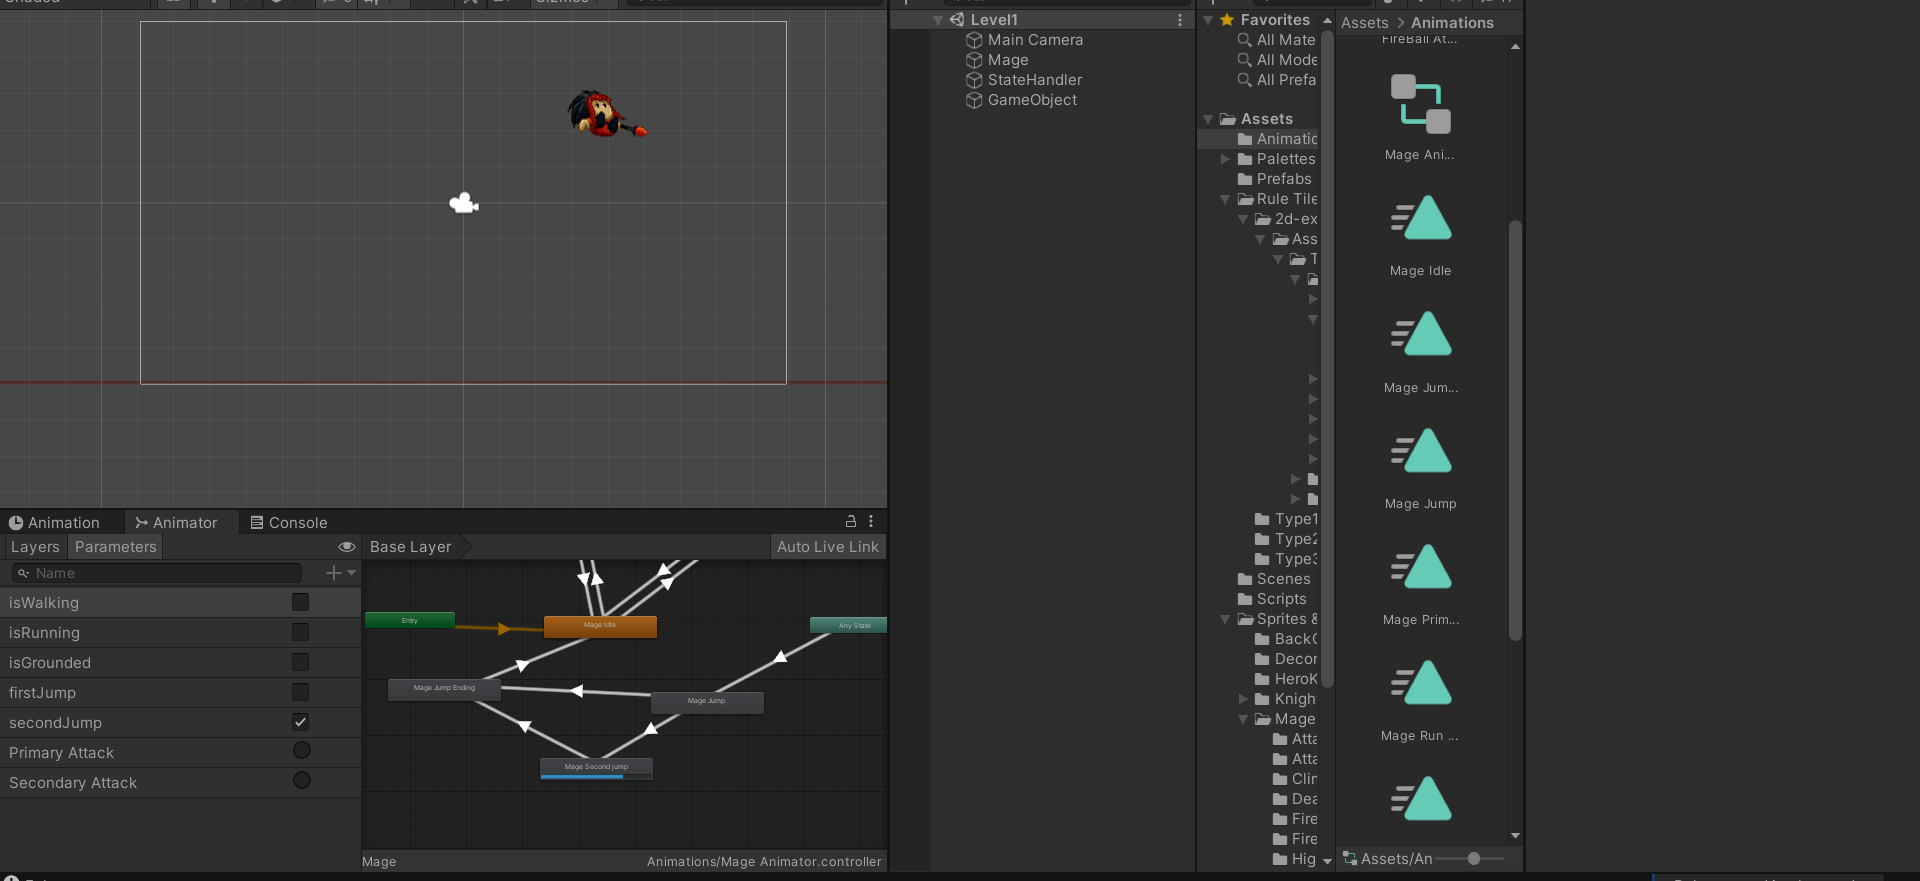Click the Level1 scene Unity icon
The image size is (1920, 881).
957,20
